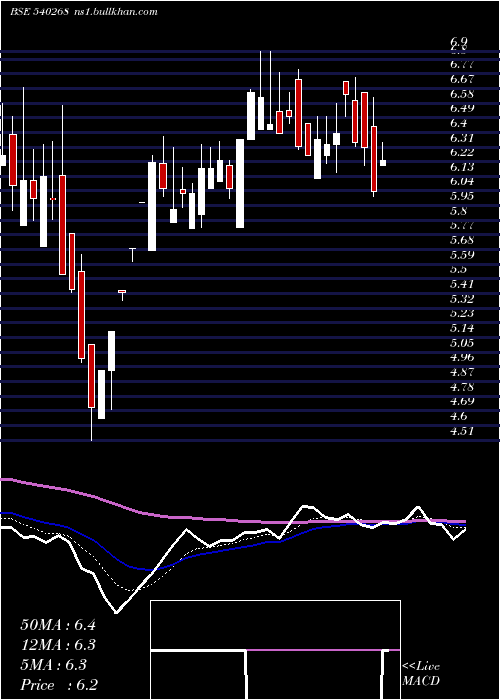
Task: Select the 4.96 price axis label
Action: pyautogui.click(x=462, y=357)
